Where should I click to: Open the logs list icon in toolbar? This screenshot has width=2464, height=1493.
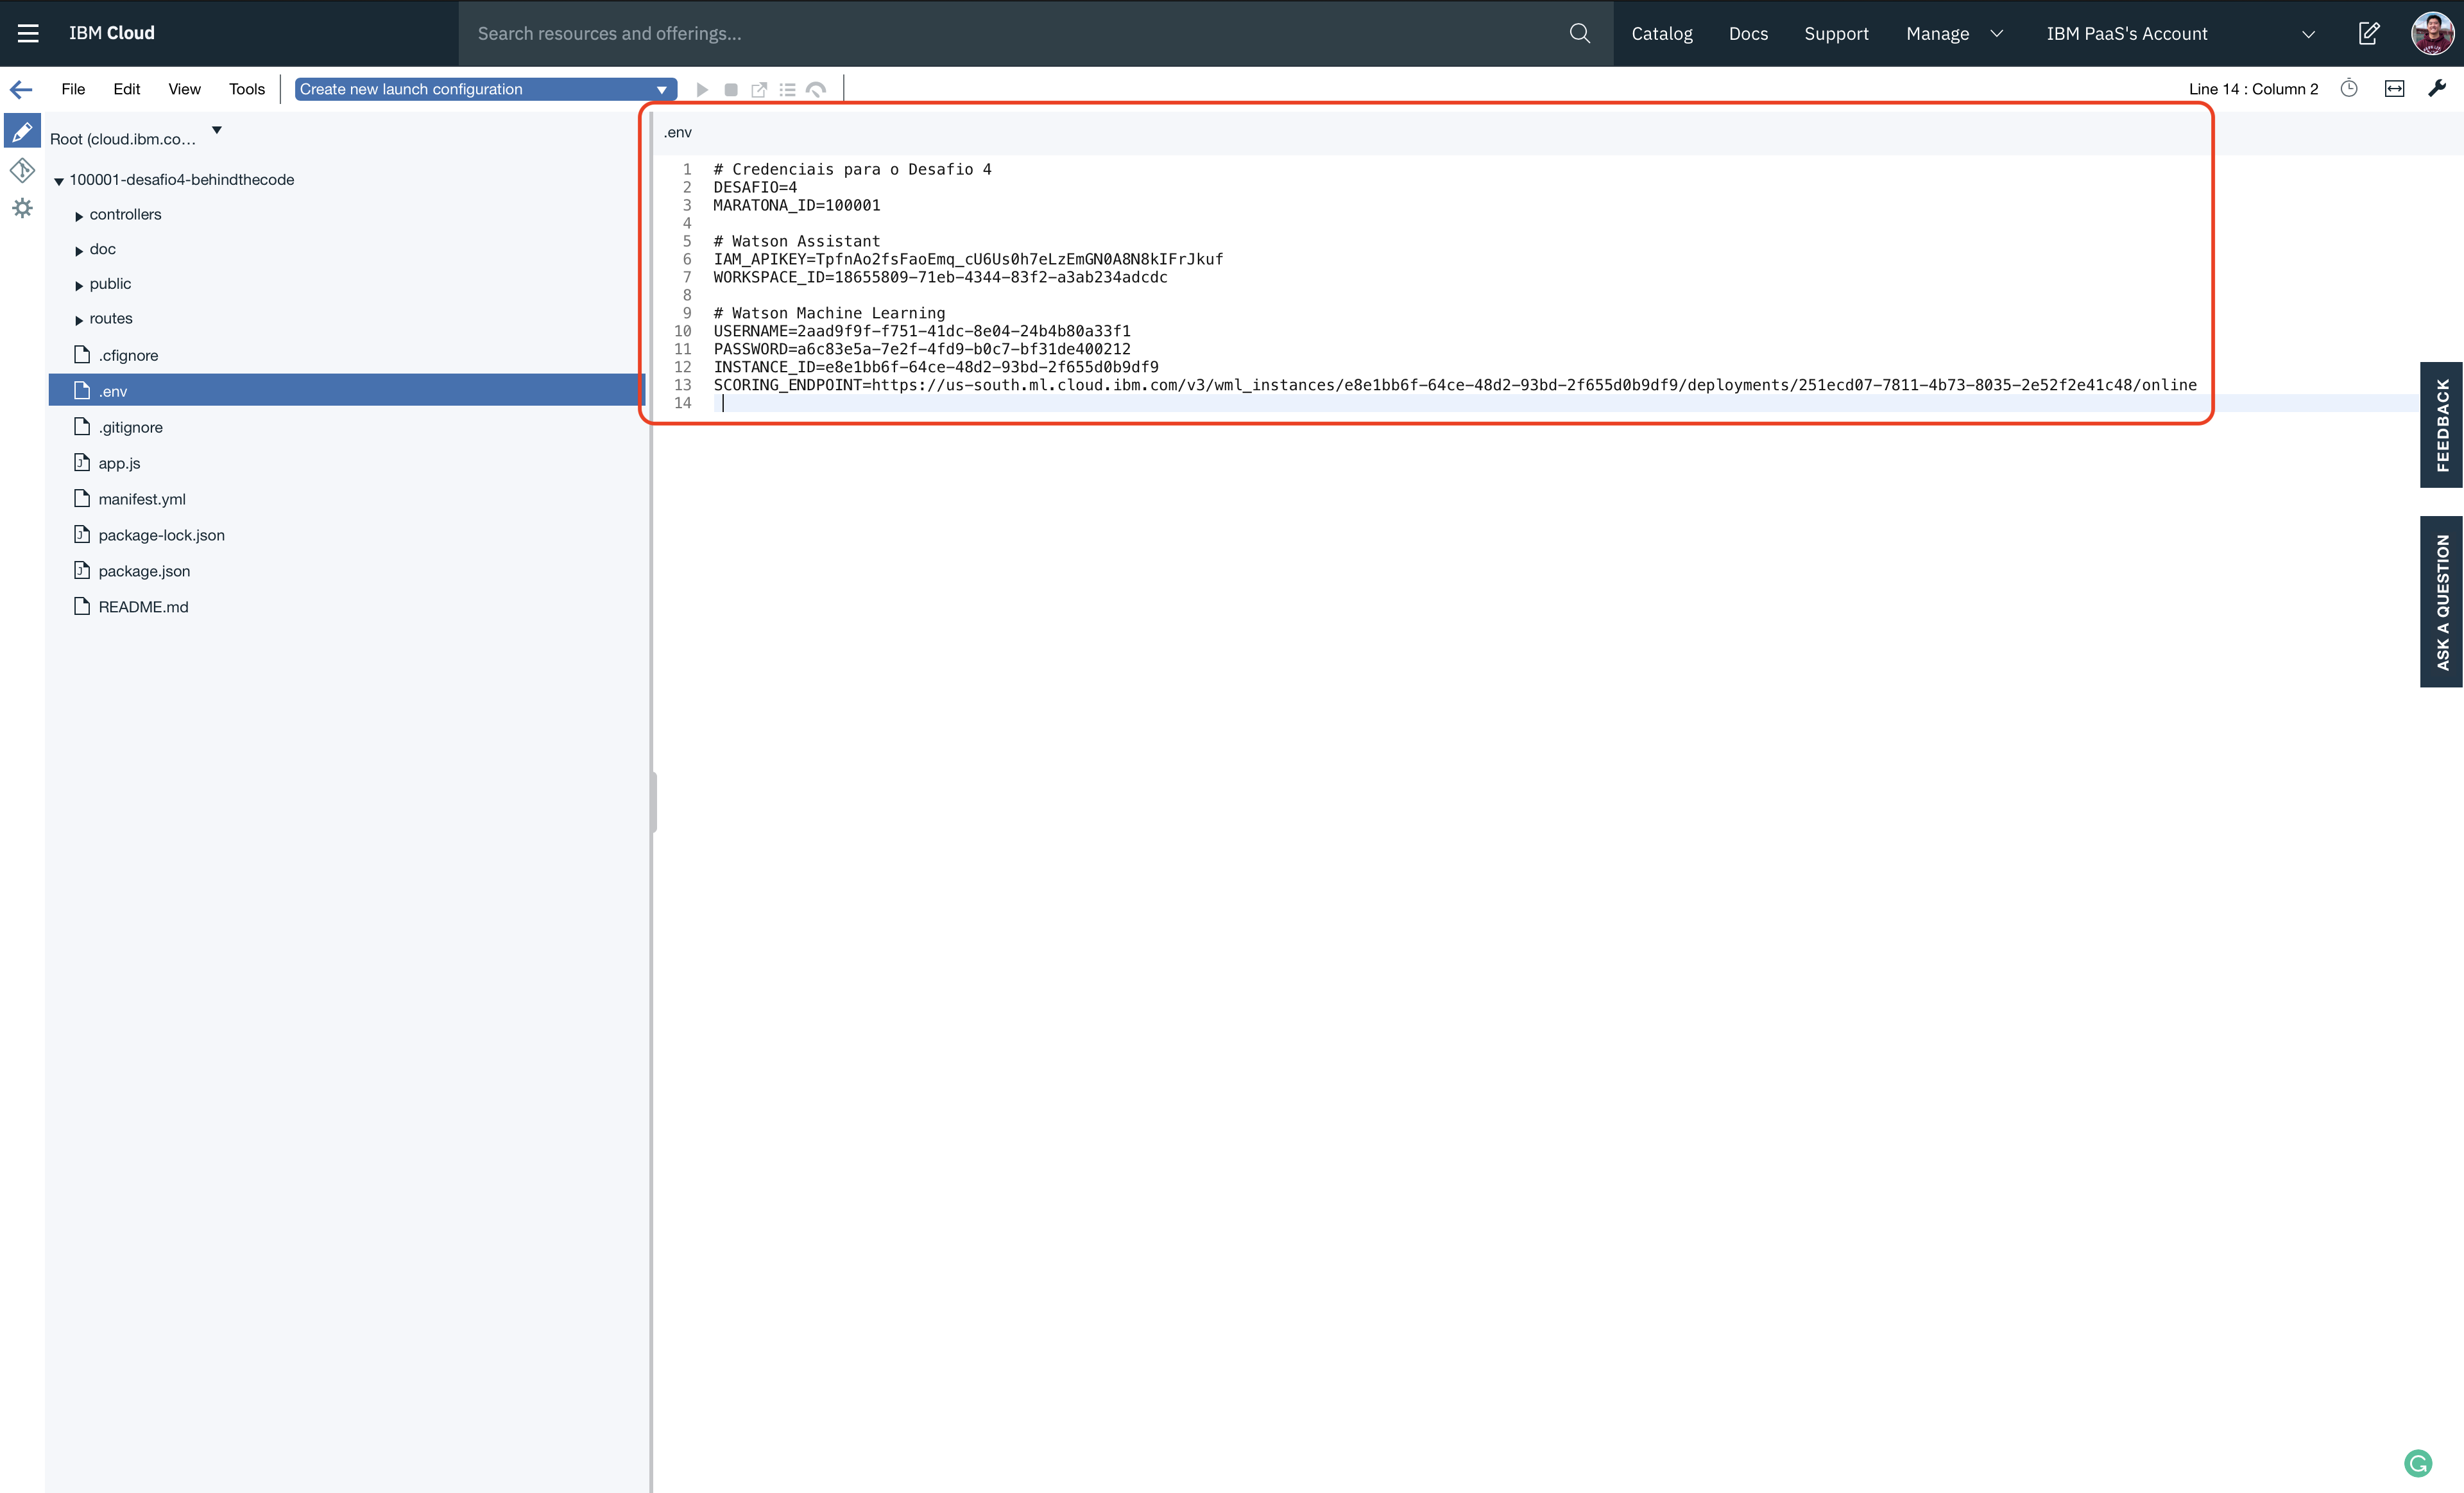pos(788,90)
